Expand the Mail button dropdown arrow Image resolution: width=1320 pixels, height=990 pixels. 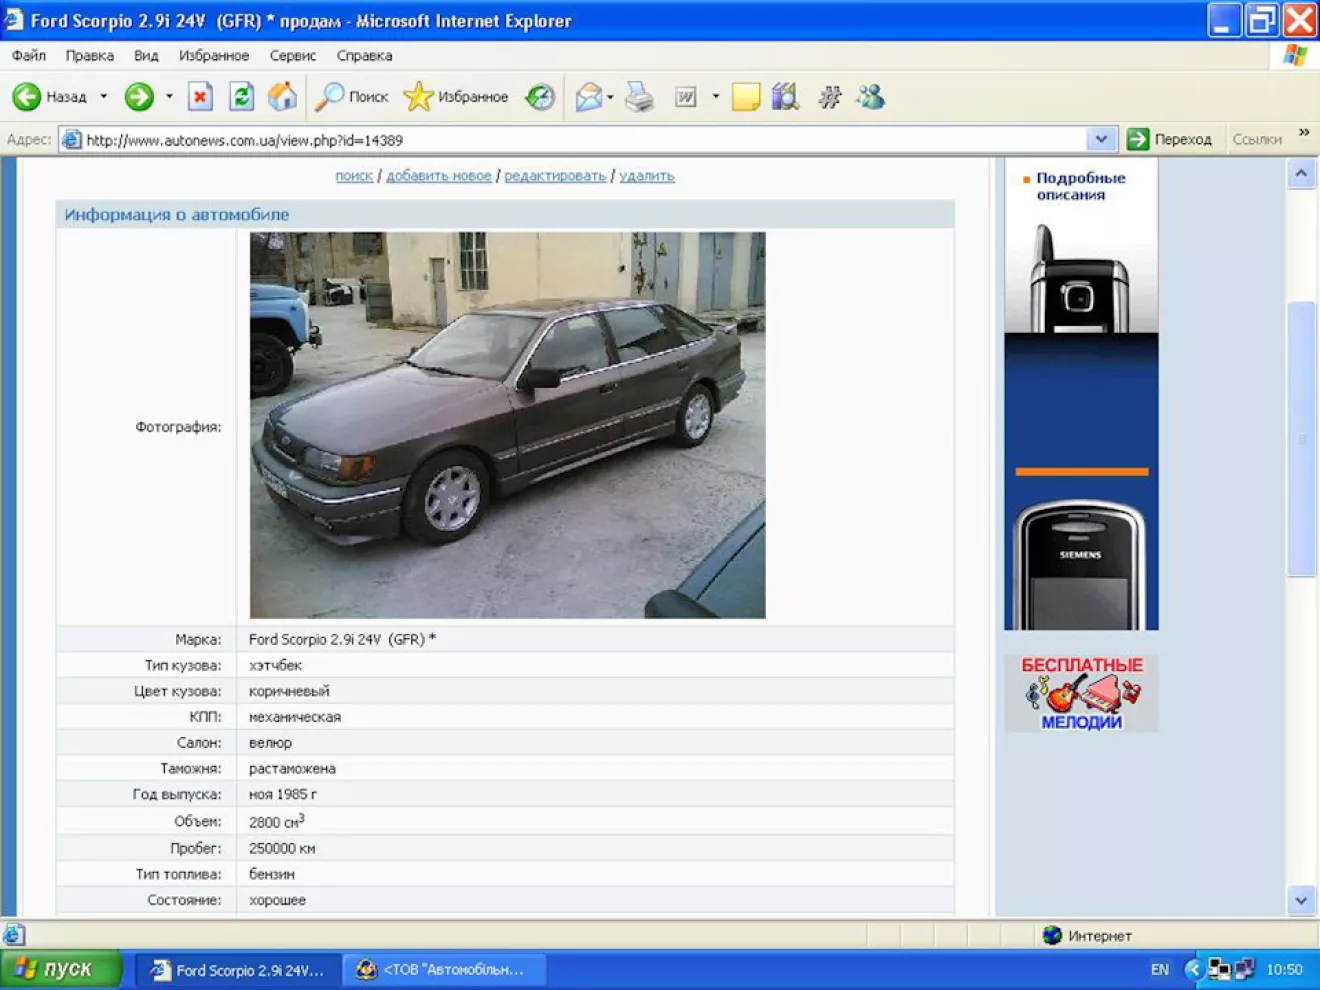(x=610, y=97)
